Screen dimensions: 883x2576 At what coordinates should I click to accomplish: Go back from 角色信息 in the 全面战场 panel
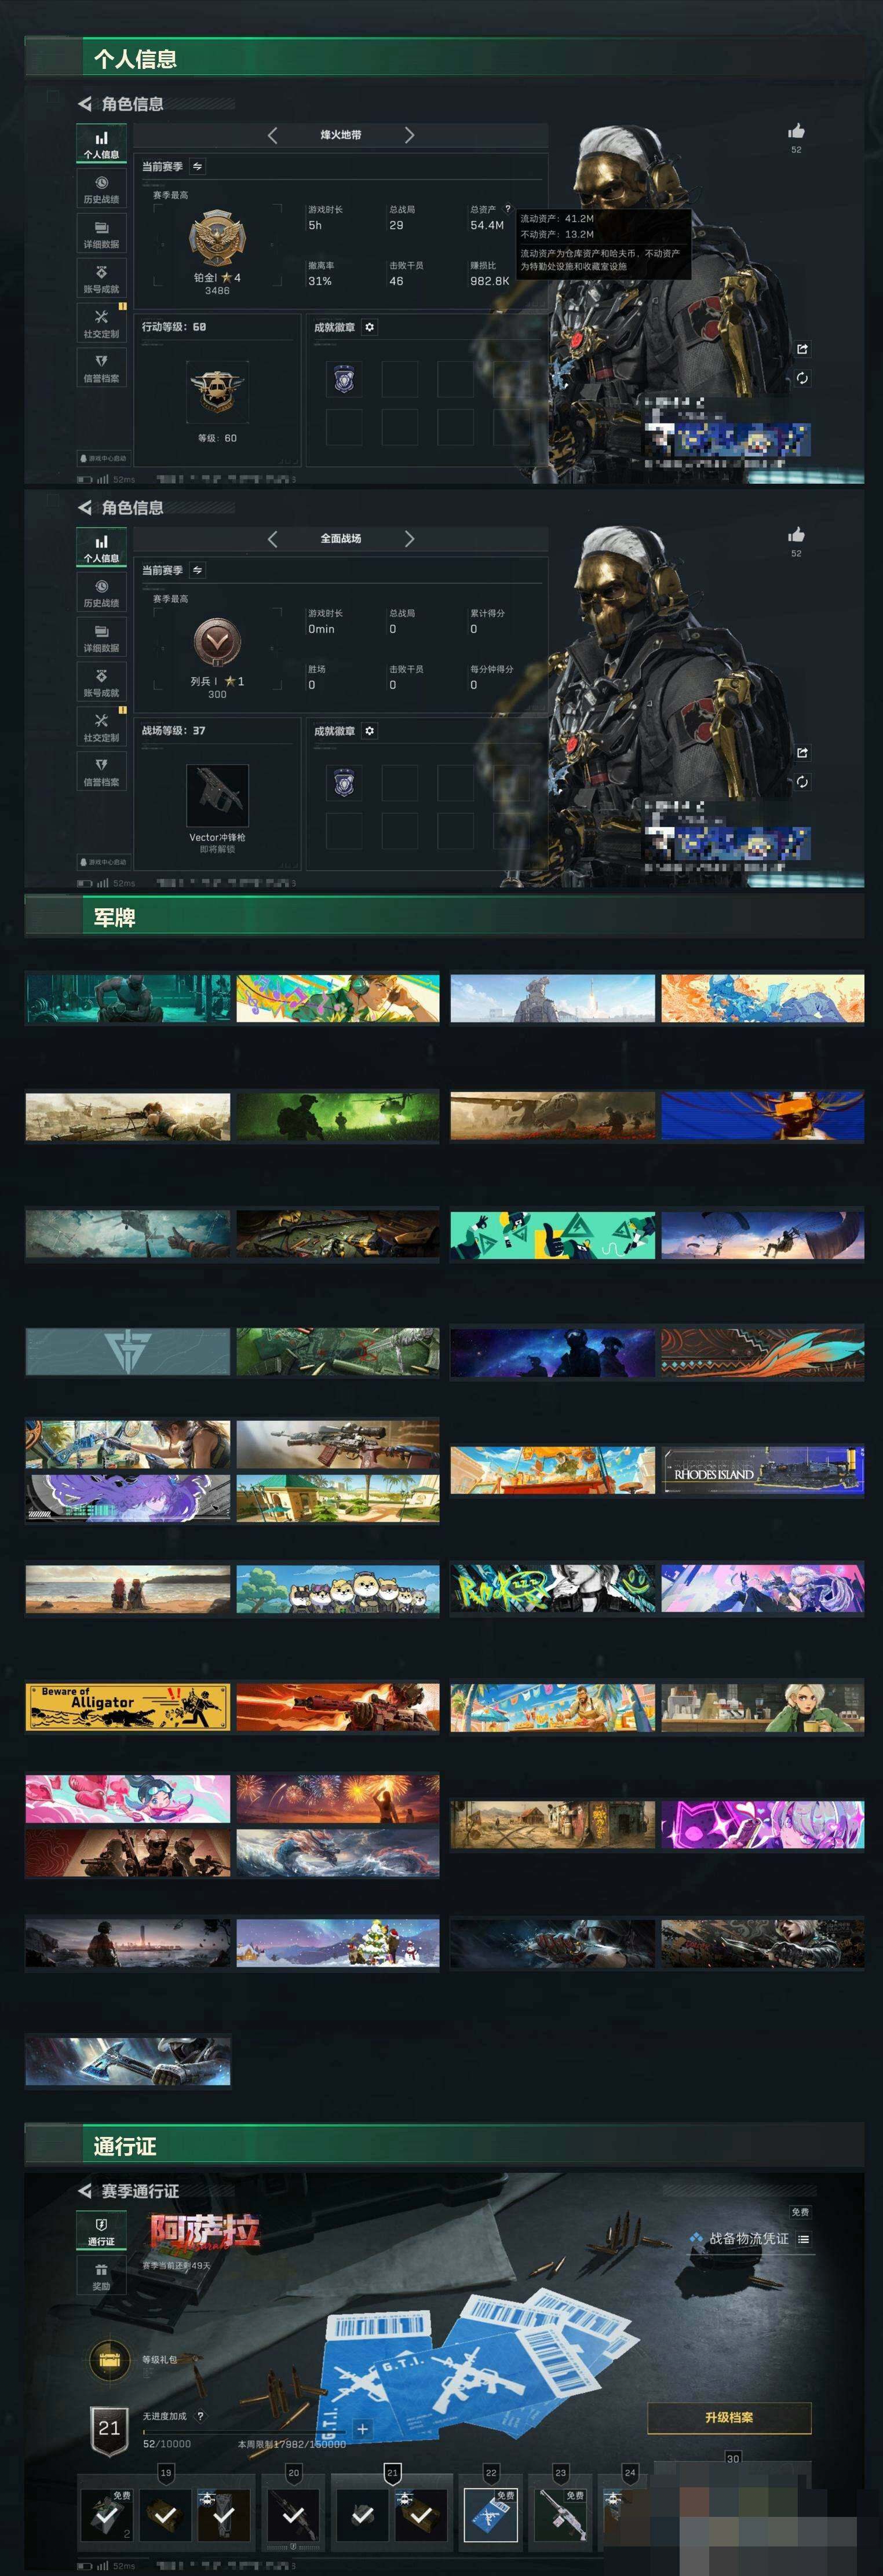pyautogui.click(x=84, y=507)
